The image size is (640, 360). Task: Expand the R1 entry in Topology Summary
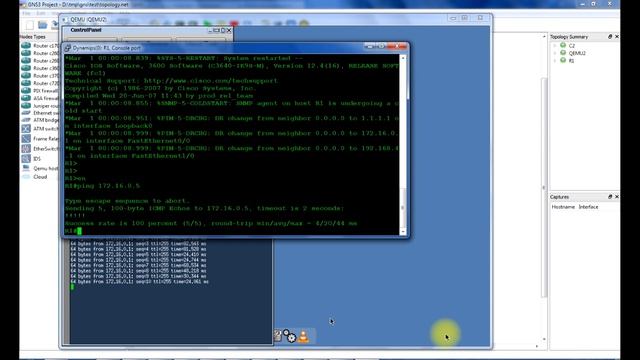(555, 60)
